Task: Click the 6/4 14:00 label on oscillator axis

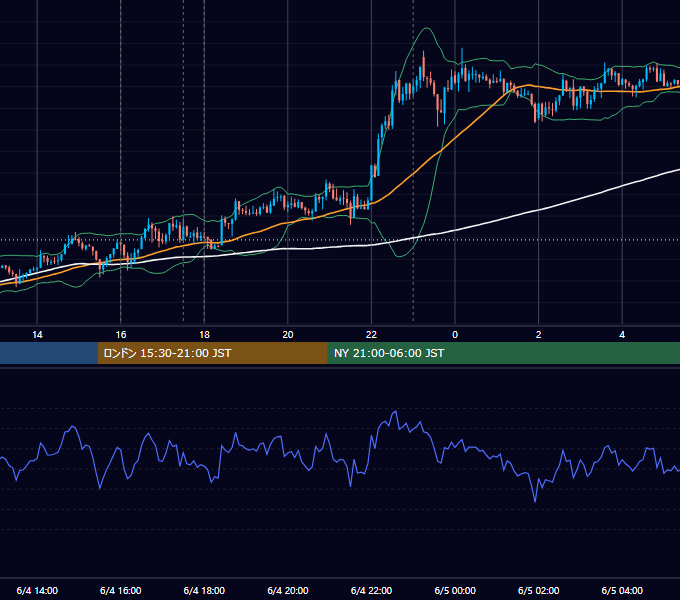Action: tap(37, 590)
